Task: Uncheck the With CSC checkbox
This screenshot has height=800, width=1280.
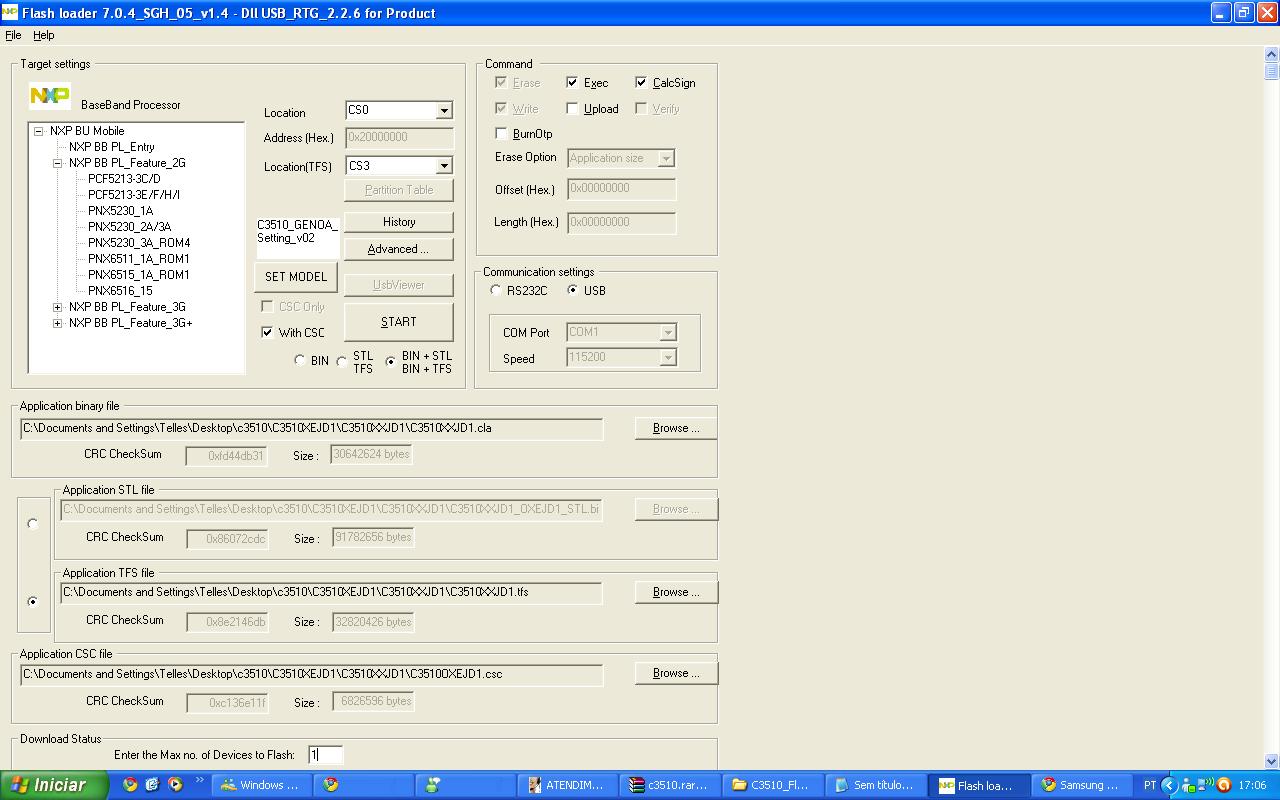Action: [x=267, y=332]
